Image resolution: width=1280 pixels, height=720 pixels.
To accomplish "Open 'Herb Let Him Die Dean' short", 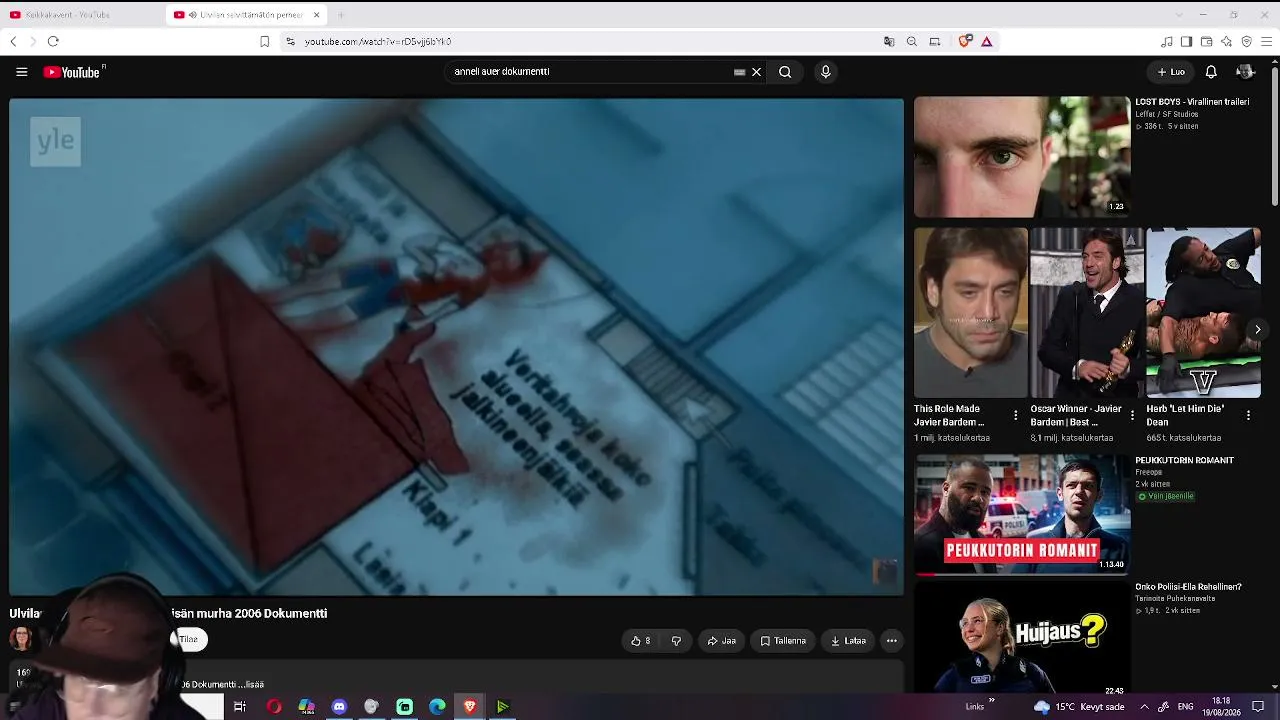I will pyautogui.click(x=1203, y=312).
